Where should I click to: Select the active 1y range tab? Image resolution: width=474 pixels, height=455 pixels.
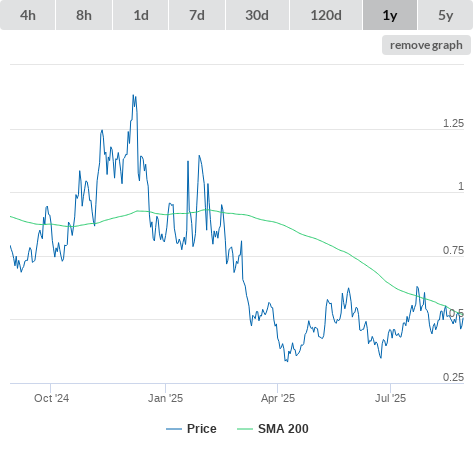point(390,15)
